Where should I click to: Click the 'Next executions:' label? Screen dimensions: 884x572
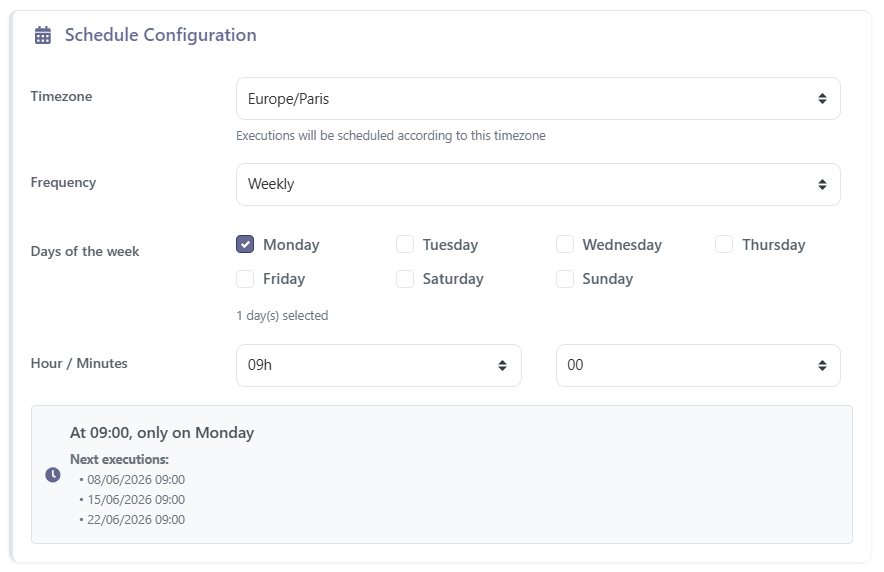(120, 459)
